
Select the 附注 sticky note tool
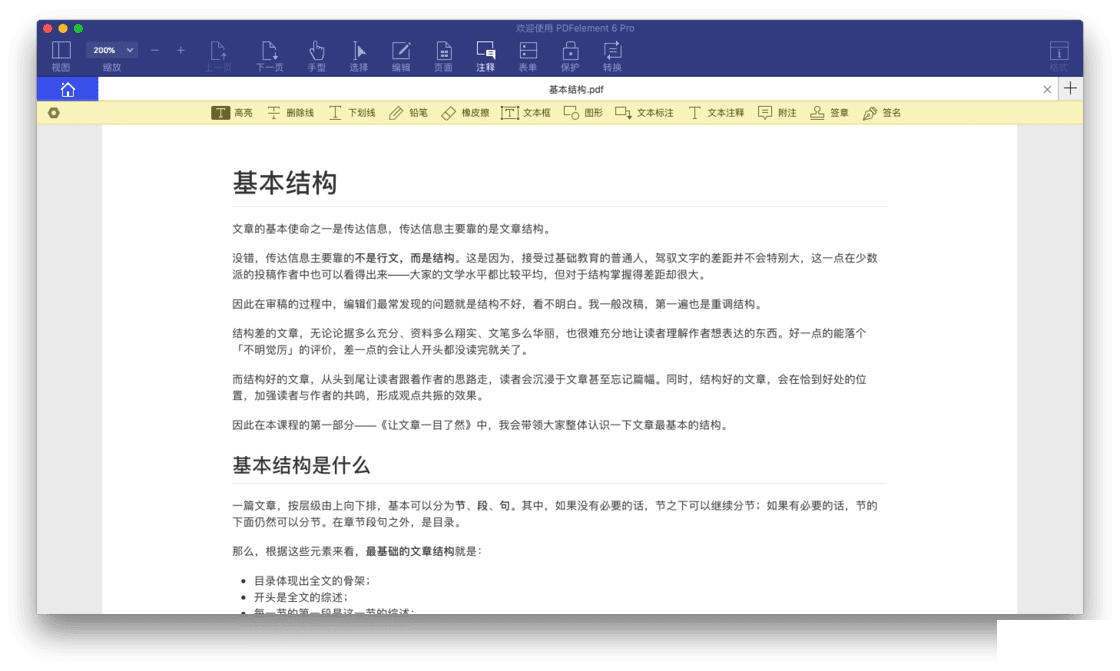[x=777, y=113]
